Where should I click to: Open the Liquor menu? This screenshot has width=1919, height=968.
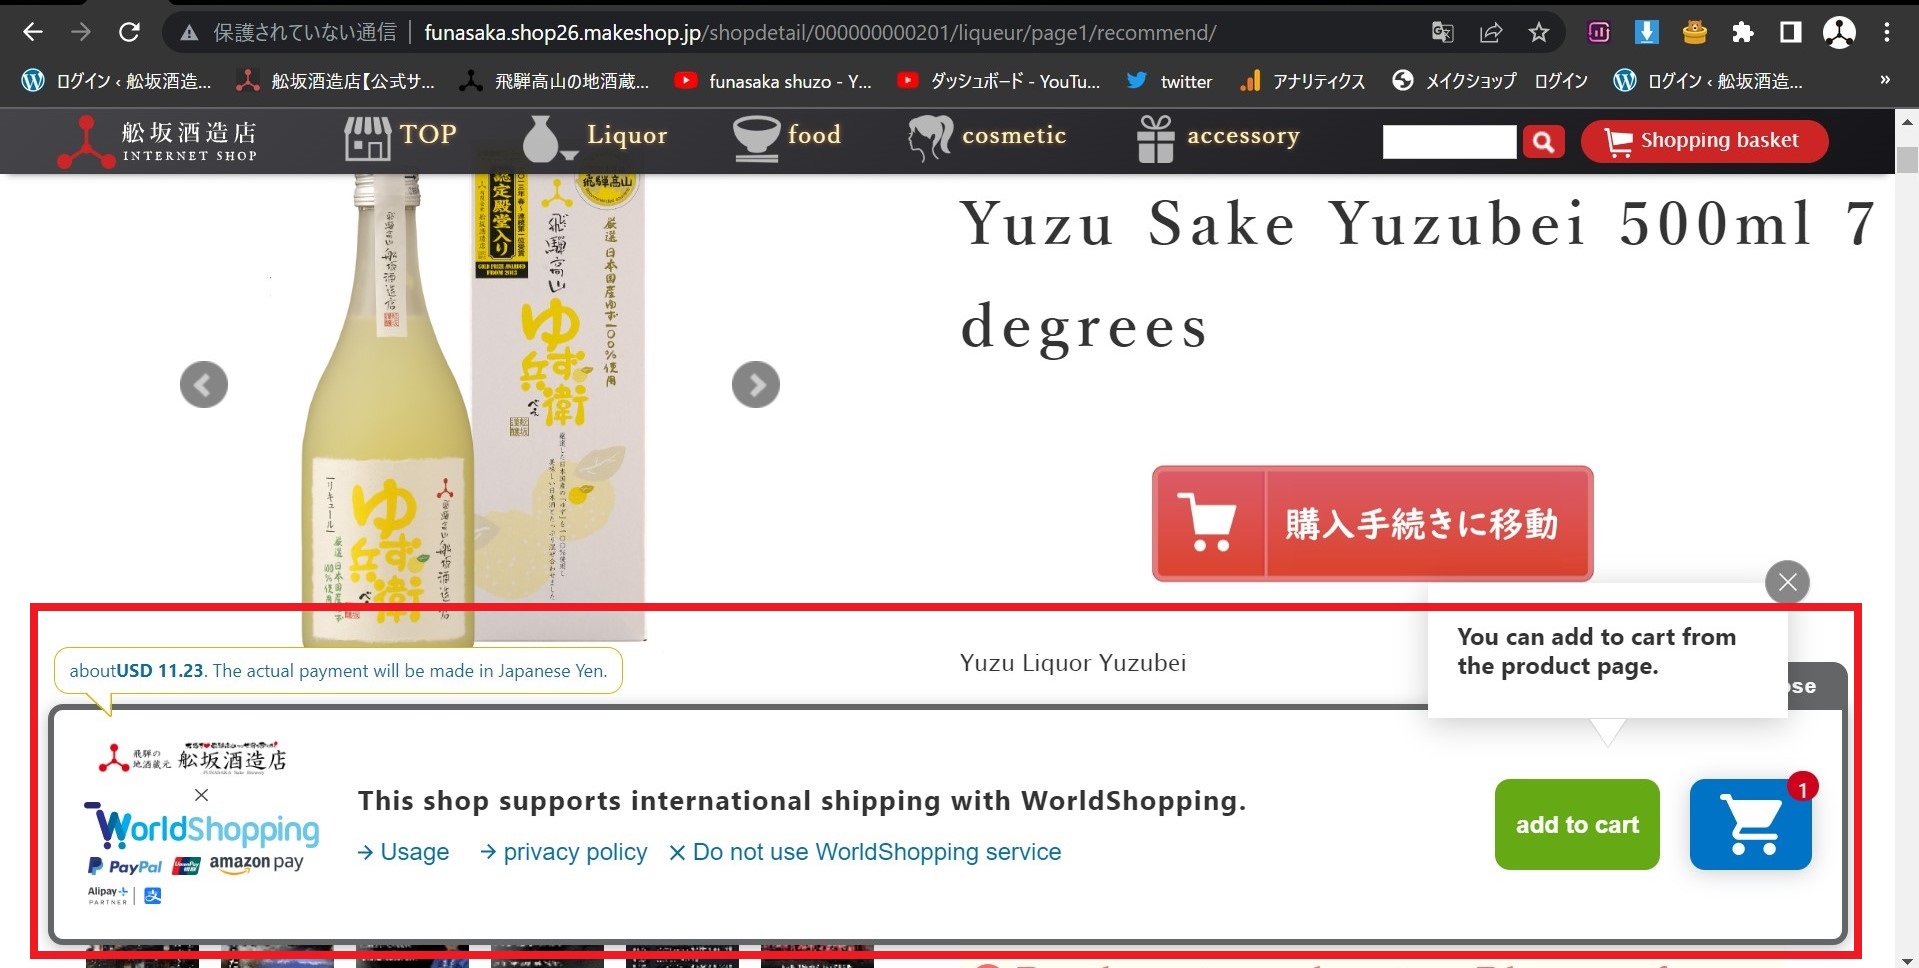[x=594, y=137]
